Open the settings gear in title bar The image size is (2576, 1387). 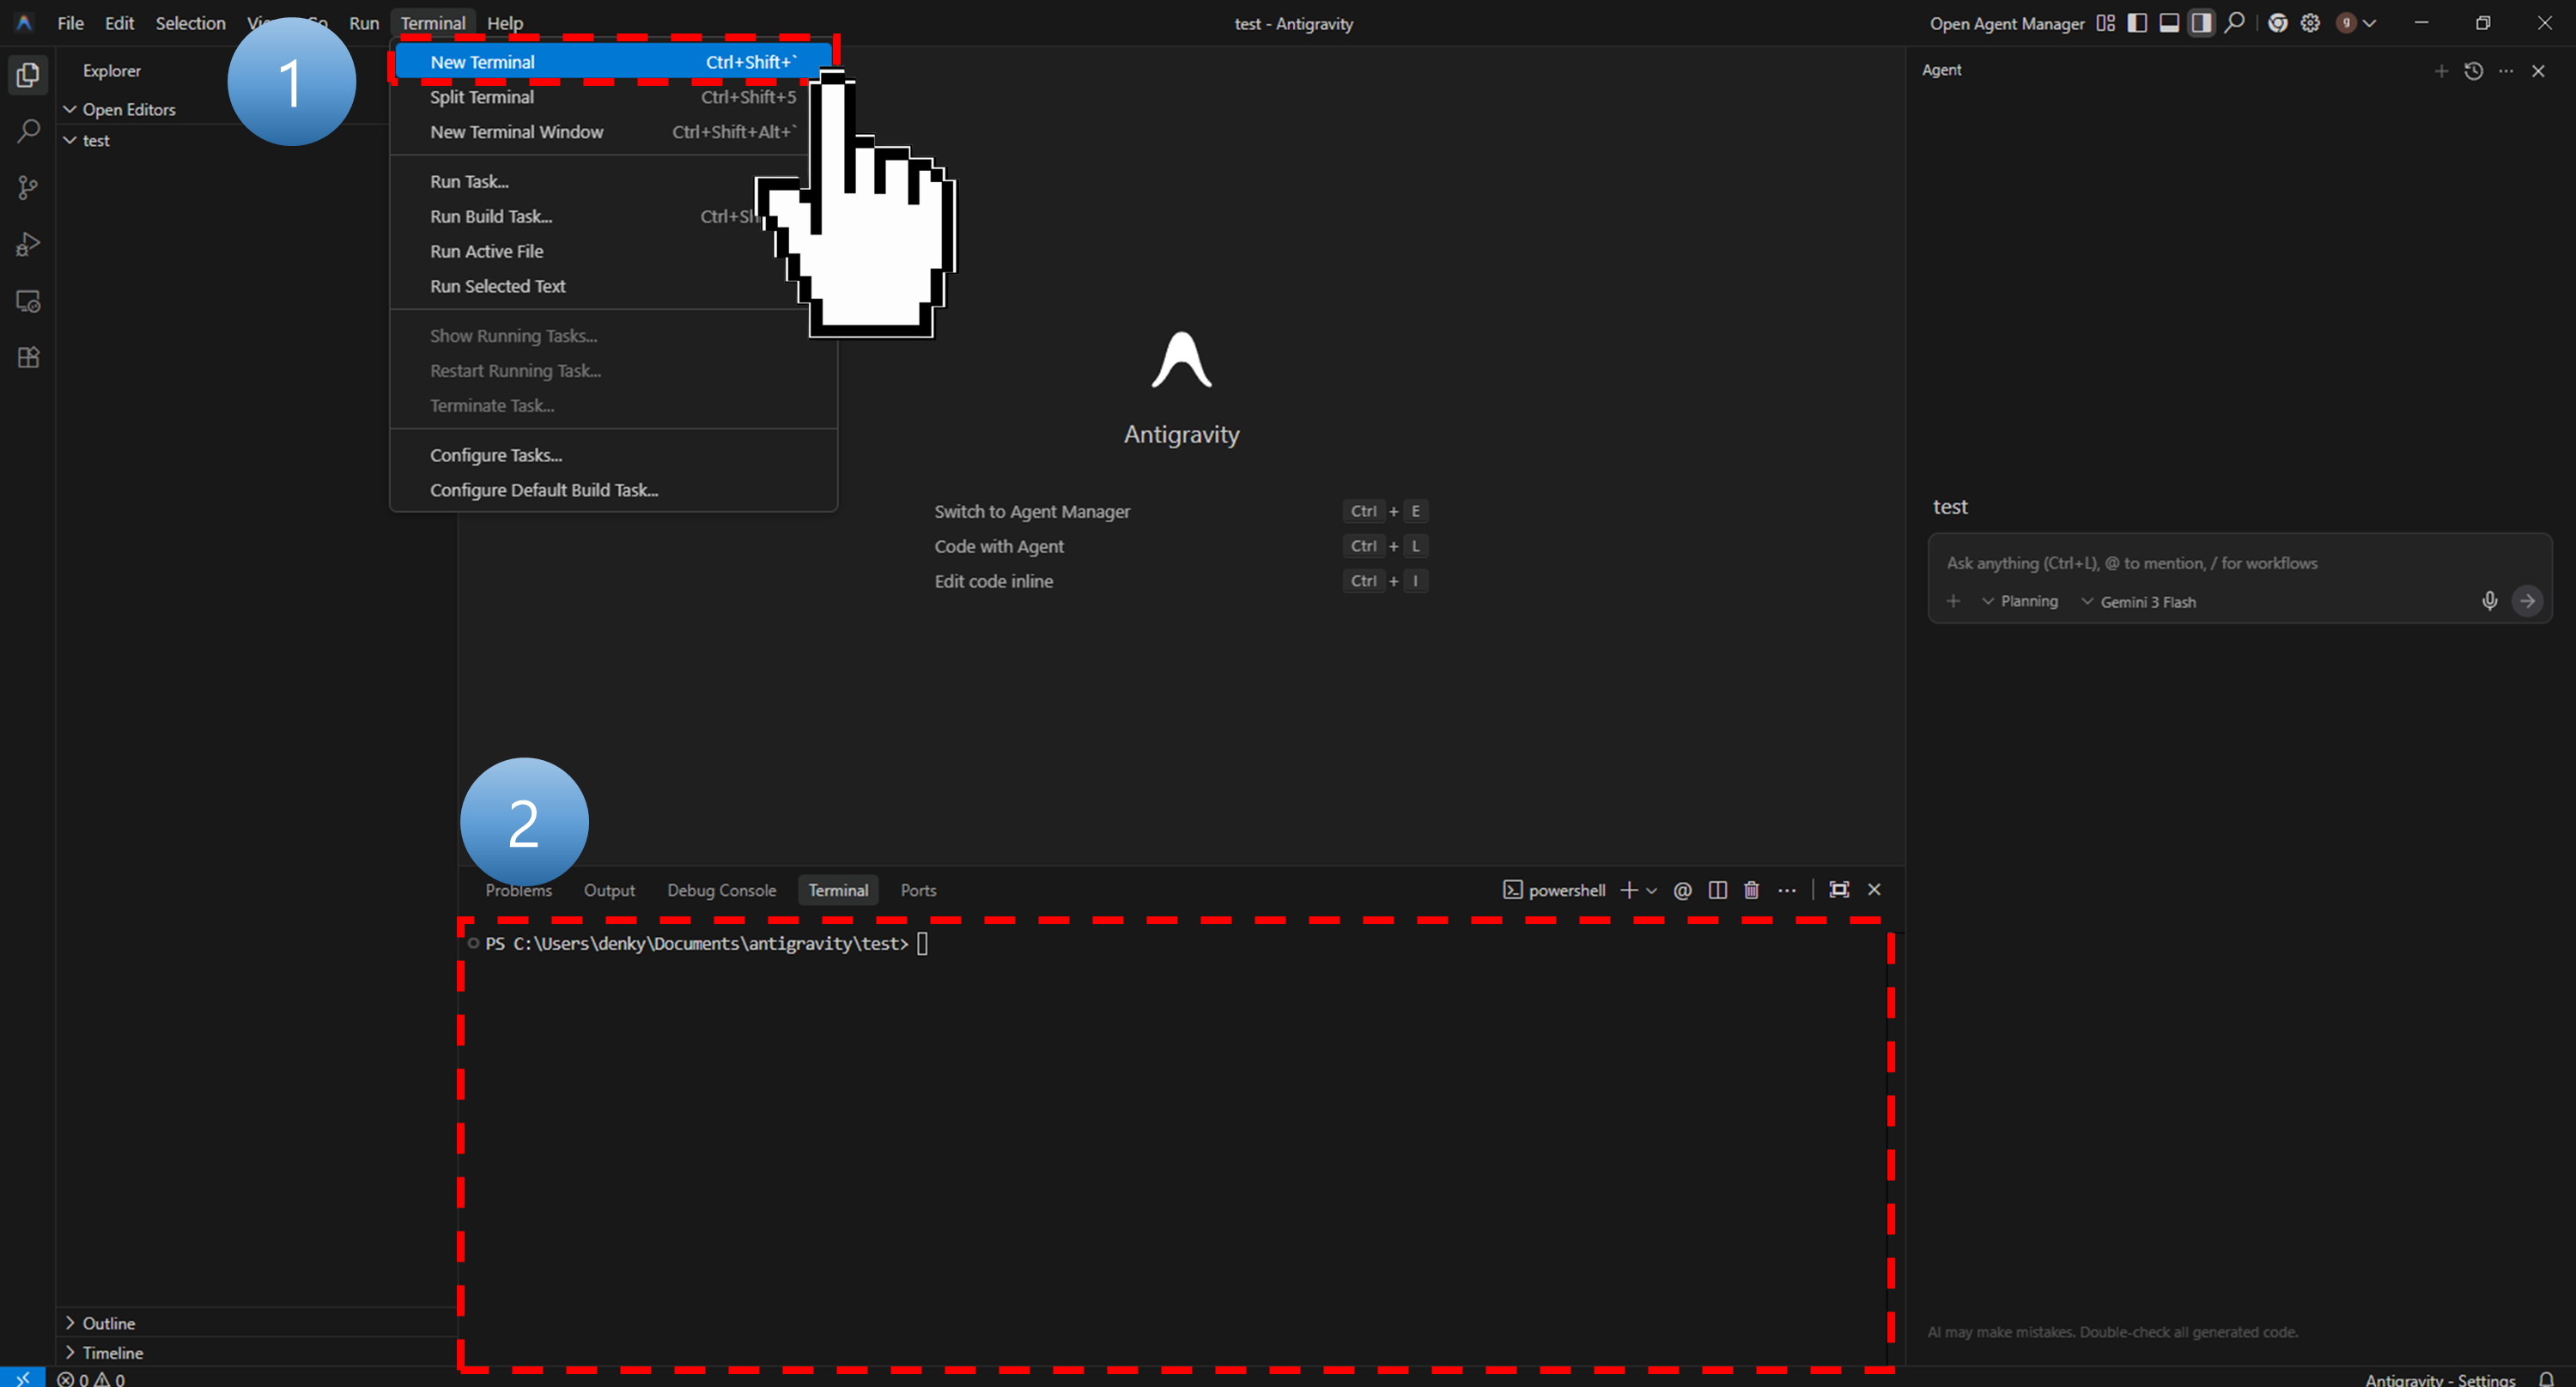(2310, 23)
